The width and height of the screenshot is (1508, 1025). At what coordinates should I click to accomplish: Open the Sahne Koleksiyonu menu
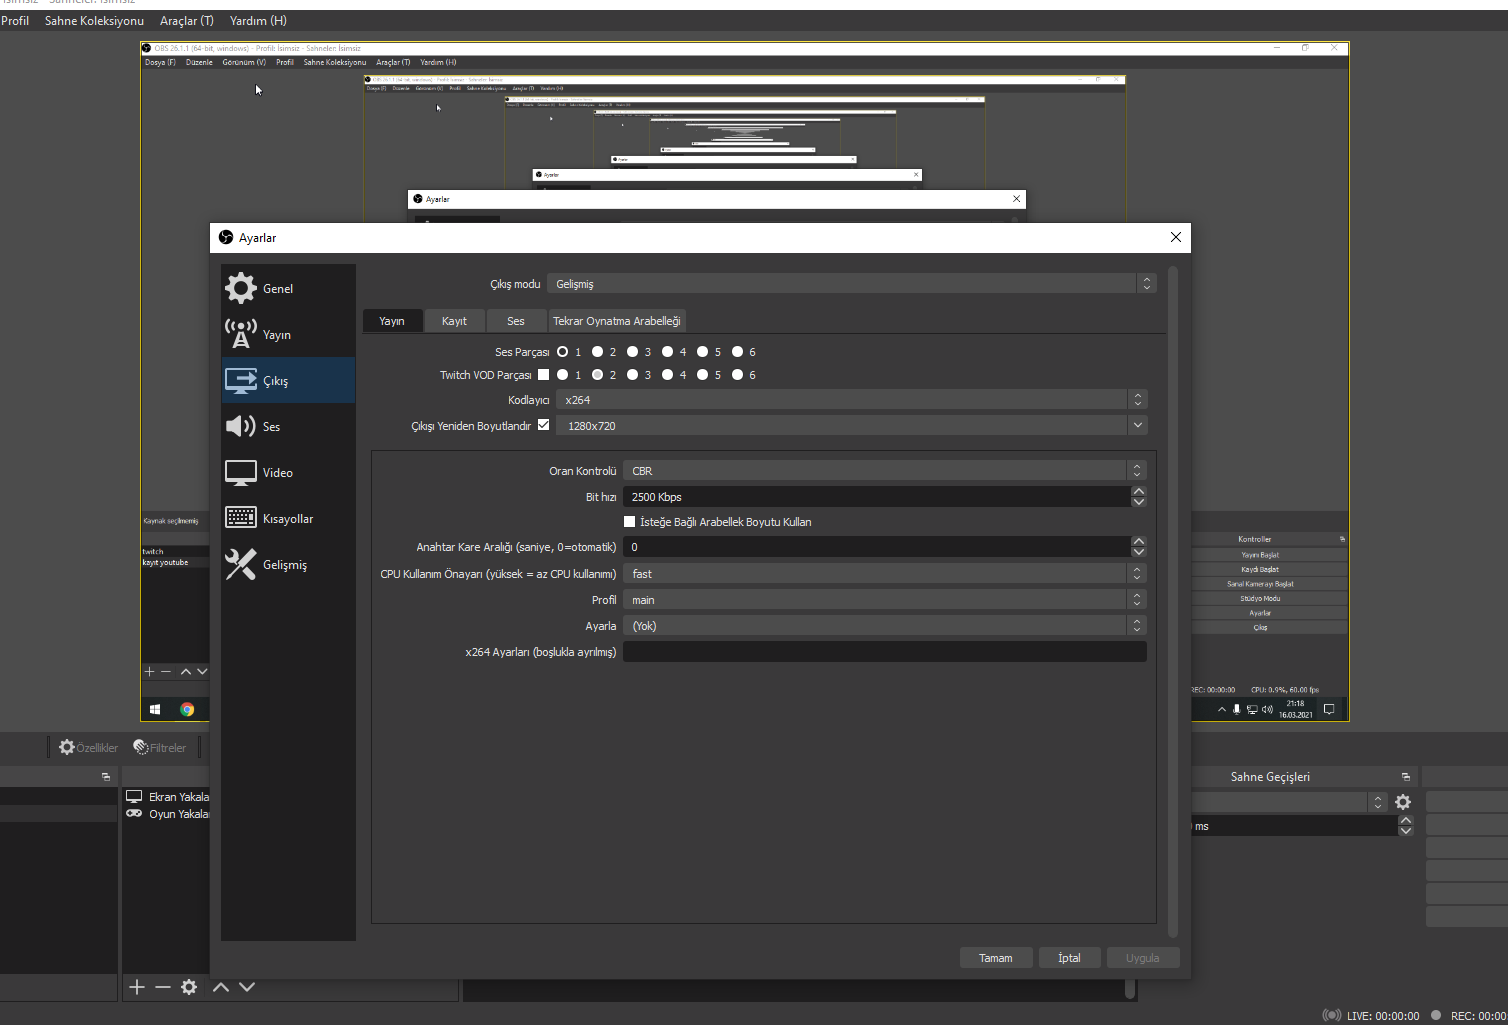pyautogui.click(x=94, y=20)
